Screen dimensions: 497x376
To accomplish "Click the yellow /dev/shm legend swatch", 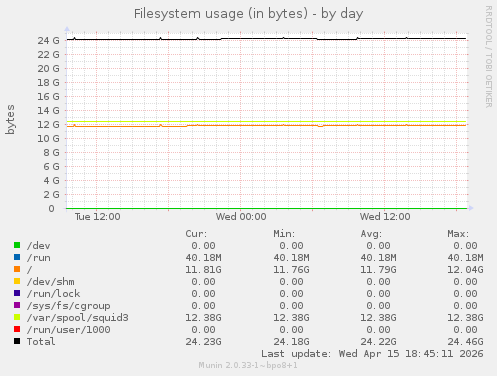I will tap(17, 281).
